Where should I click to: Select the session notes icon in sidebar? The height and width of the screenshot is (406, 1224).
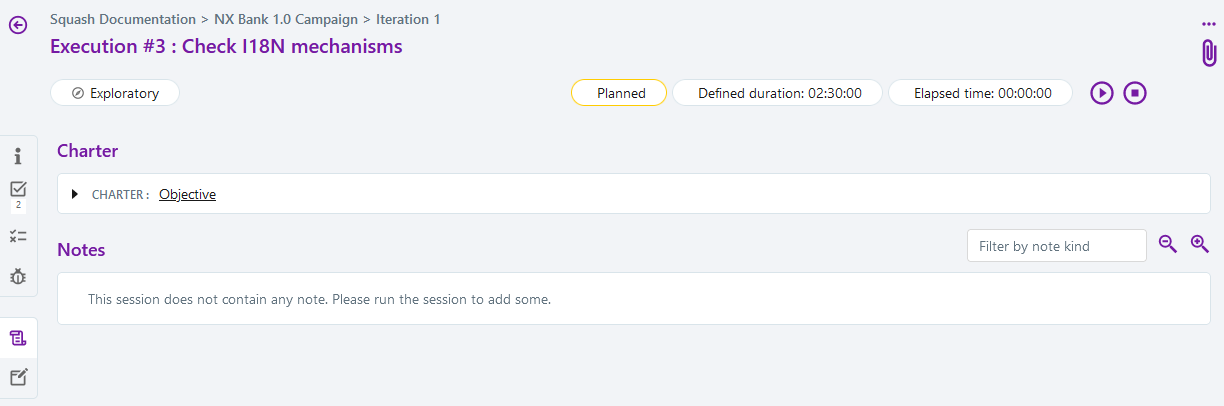coord(18,338)
